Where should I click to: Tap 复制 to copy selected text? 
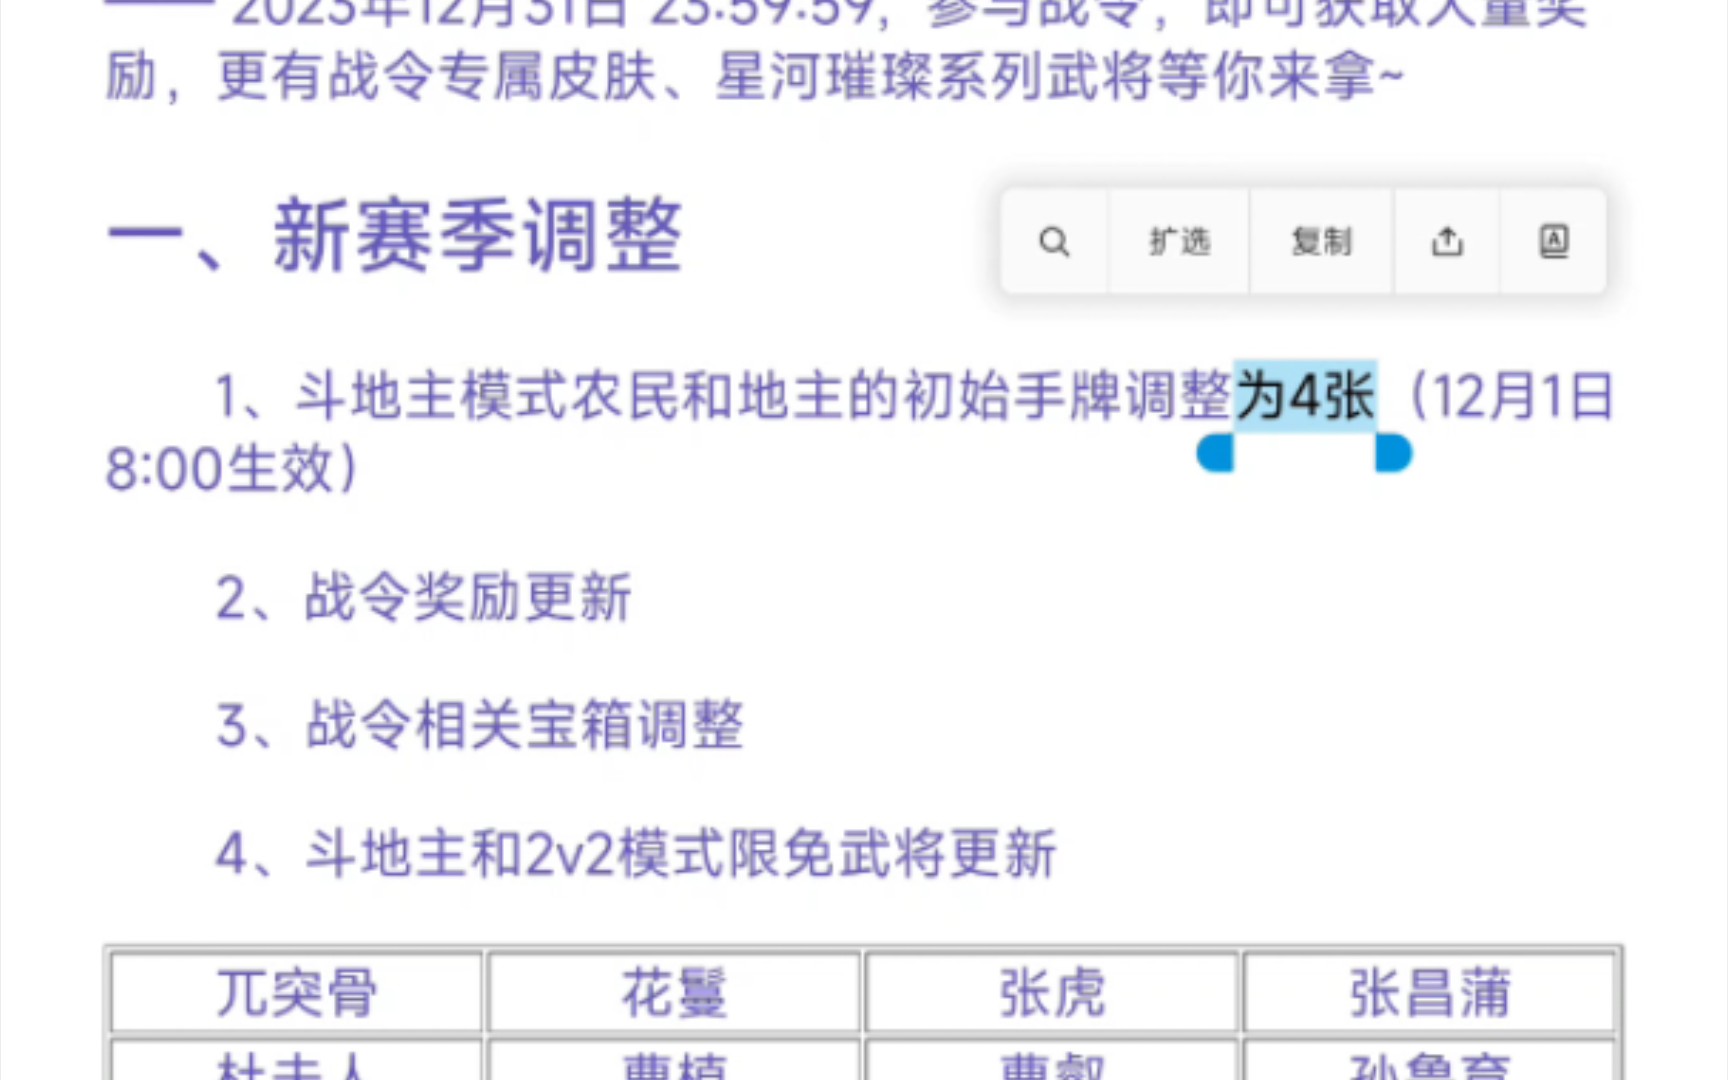[1321, 241]
